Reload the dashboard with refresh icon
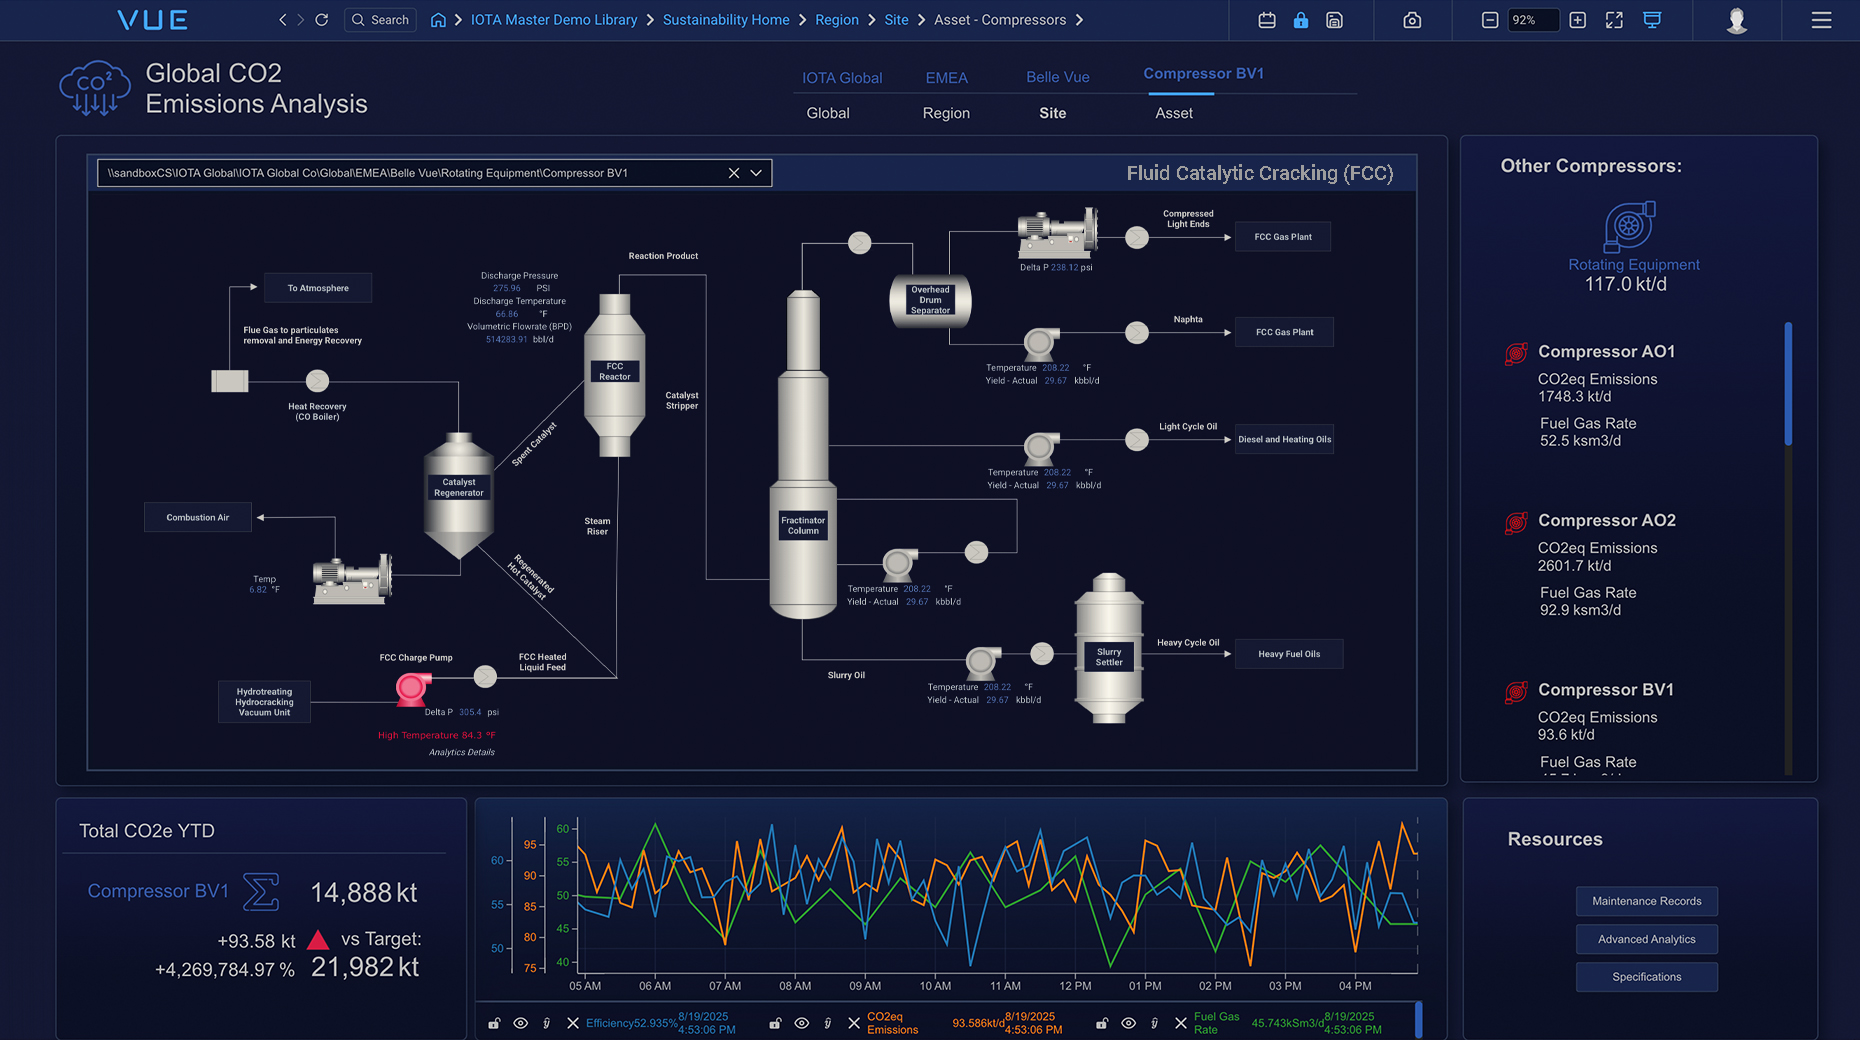 pyautogui.click(x=322, y=20)
